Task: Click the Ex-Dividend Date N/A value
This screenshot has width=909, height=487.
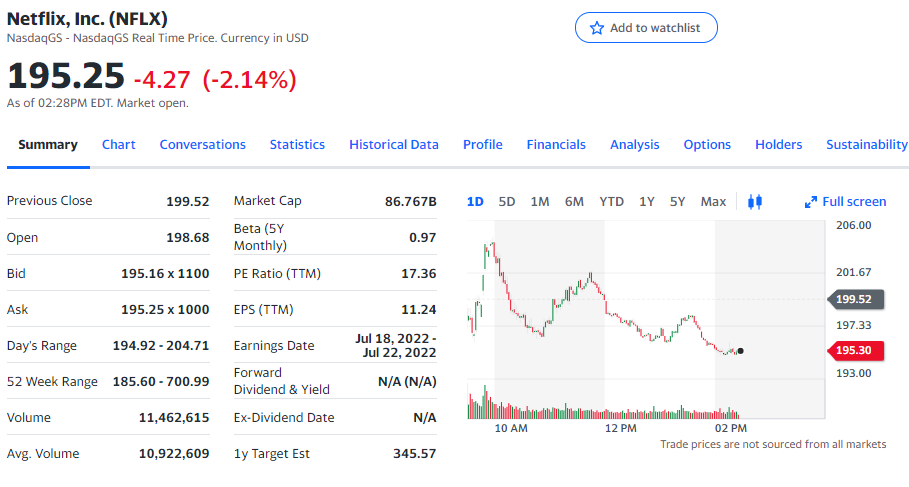Action: click(425, 417)
